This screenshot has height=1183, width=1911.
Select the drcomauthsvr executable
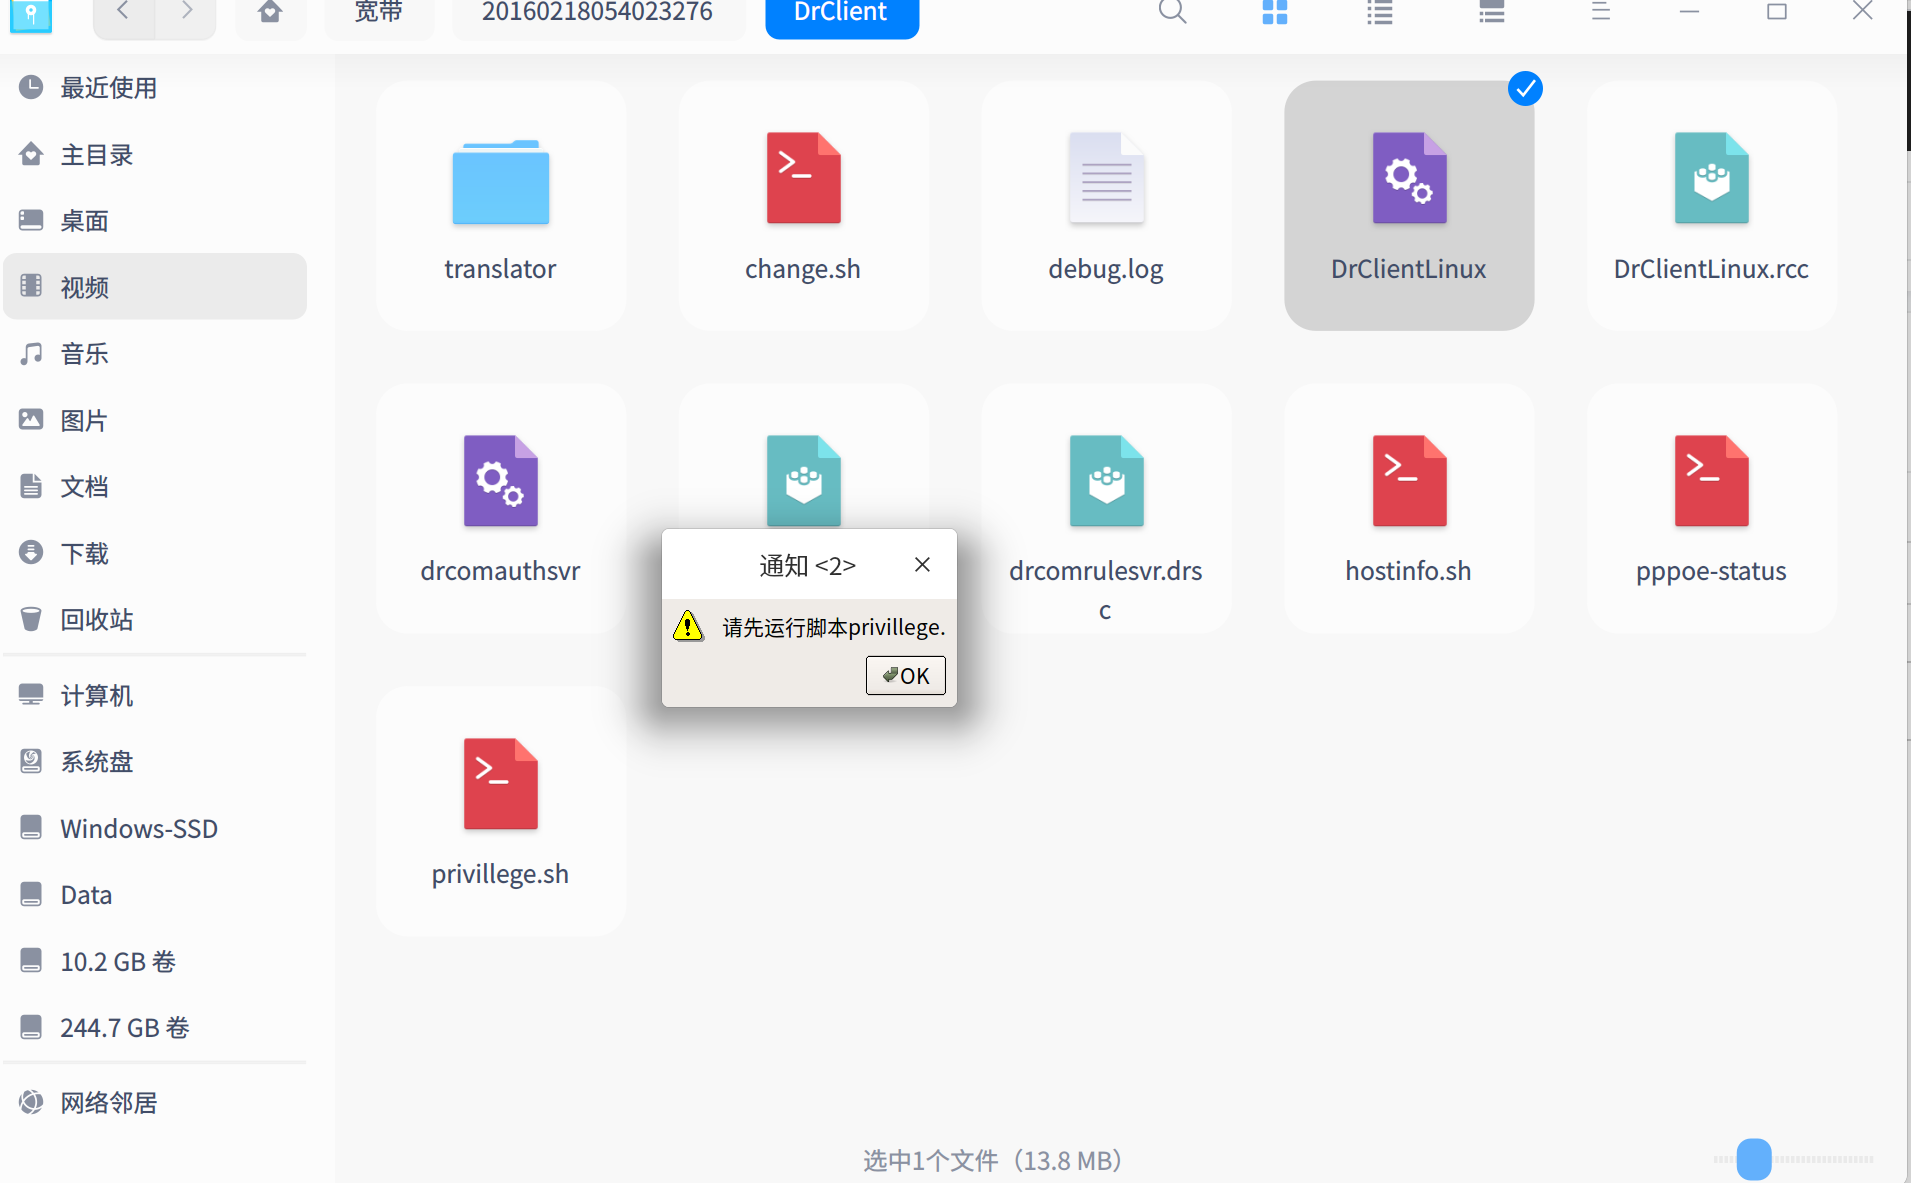point(501,508)
